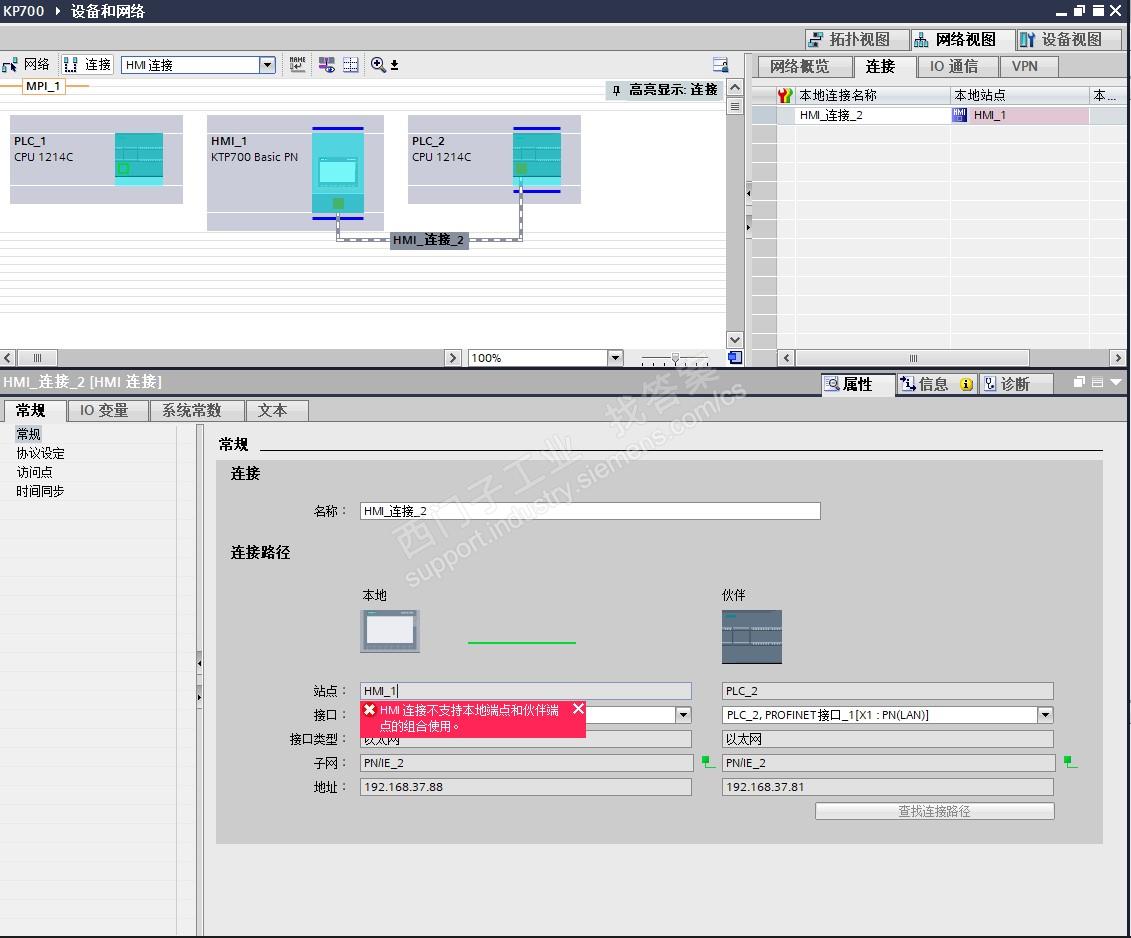Toggle the 连接 connections mode button

[88, 65]
